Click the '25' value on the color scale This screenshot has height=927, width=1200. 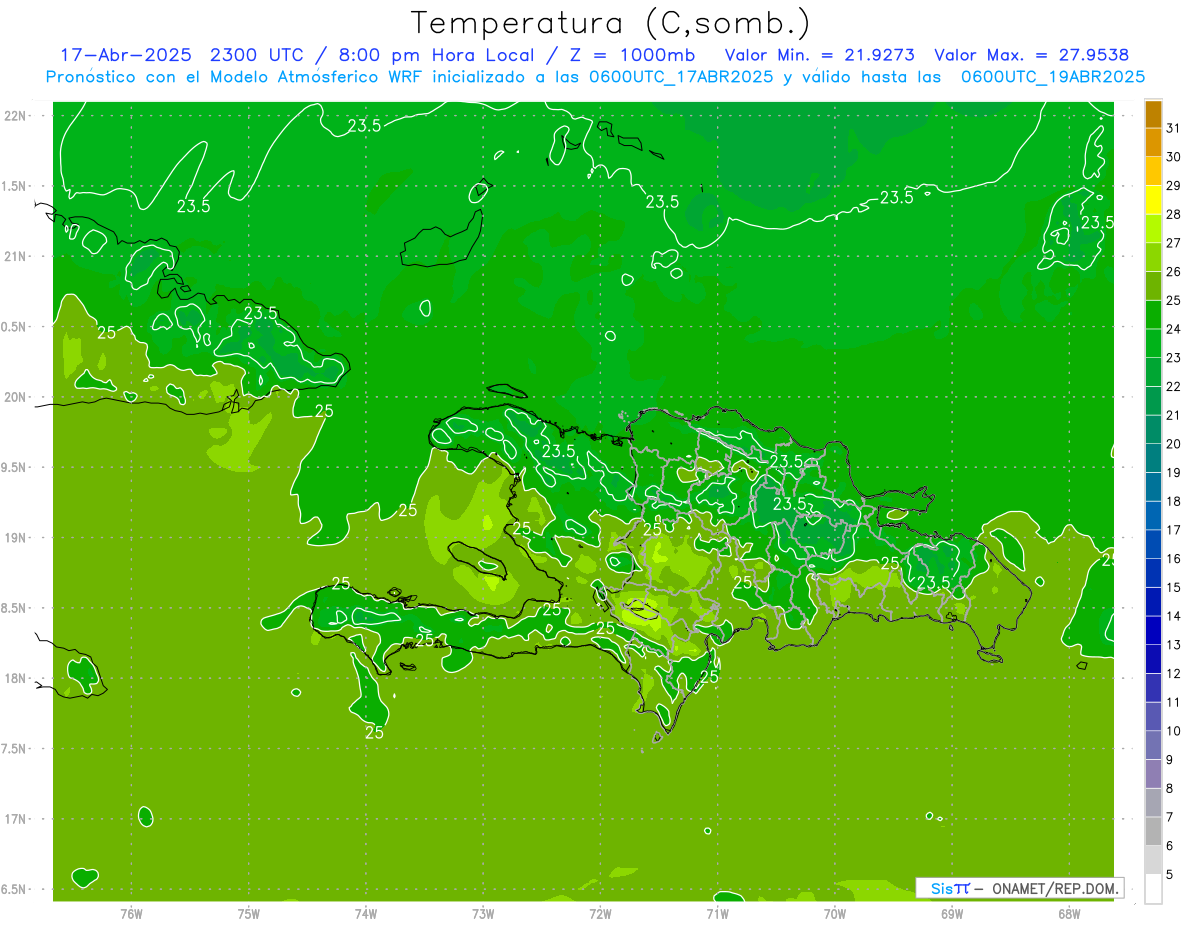pyautogui.click(x=1173, y=300)
